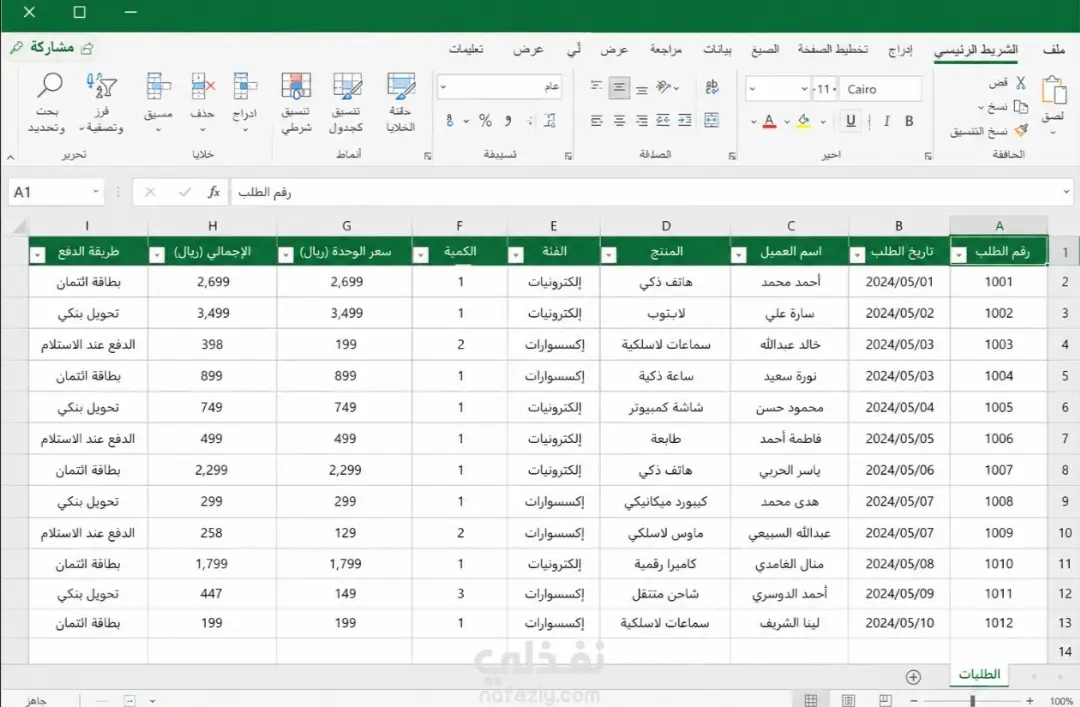Expand the formula bar chevron
The width and height of the screenshot is (1080, 707).
[x=1066, y=192]
